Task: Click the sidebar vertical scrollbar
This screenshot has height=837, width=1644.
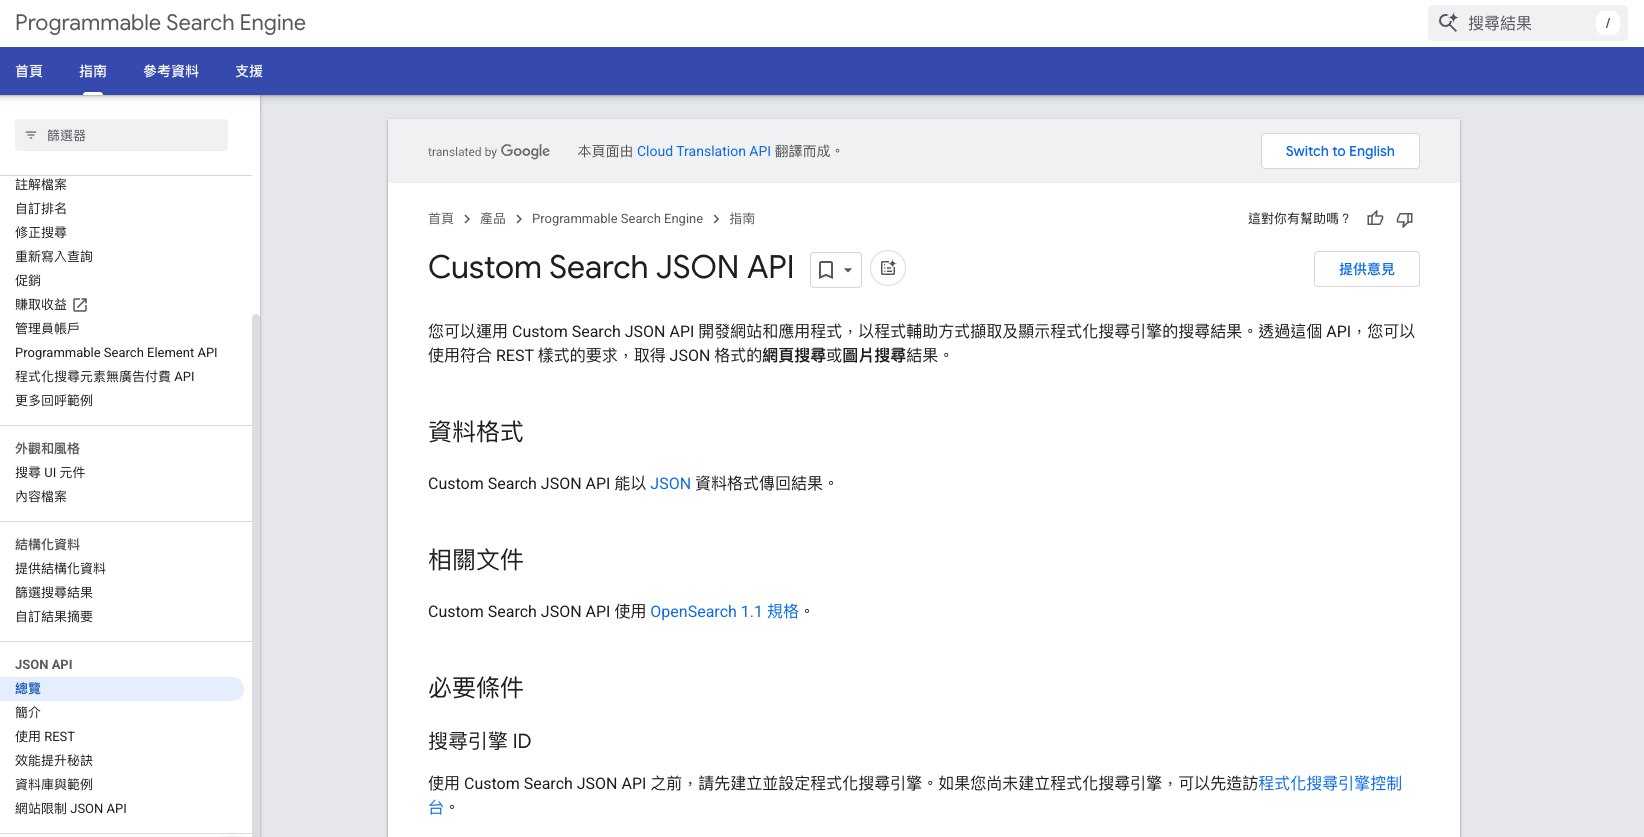Action: click(x=256, y=575)
